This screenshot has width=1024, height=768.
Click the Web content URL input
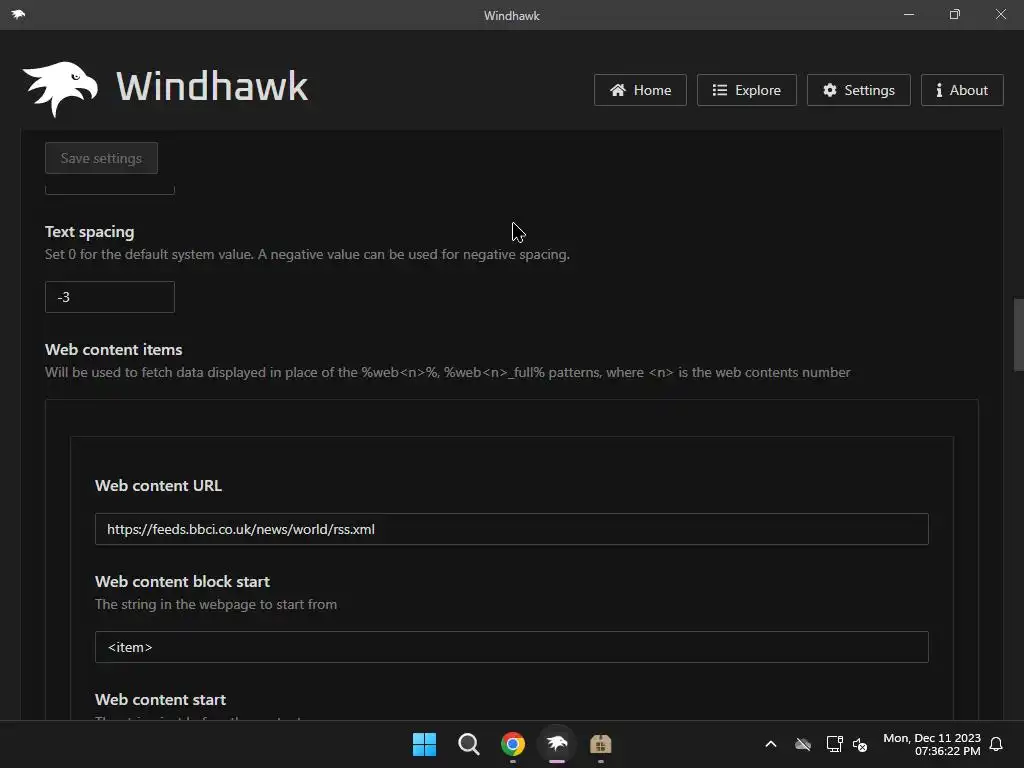[x=511, y=529]
